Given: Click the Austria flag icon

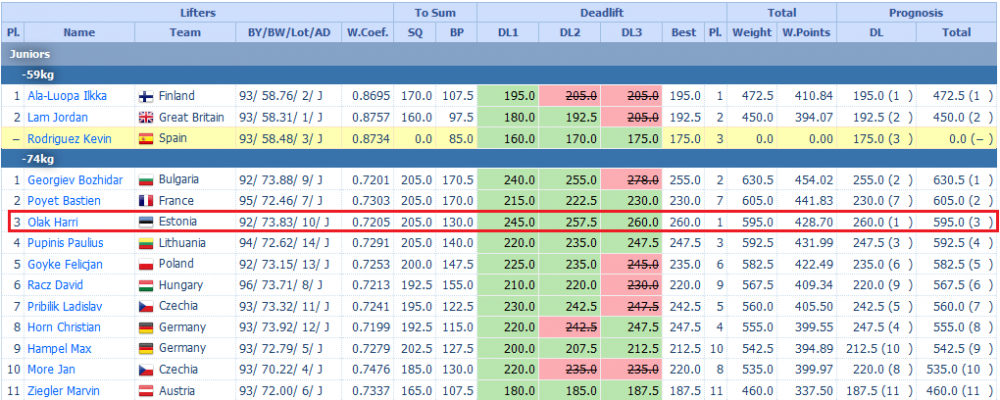Looking at the screenshot, I should (x=146, y=390).
